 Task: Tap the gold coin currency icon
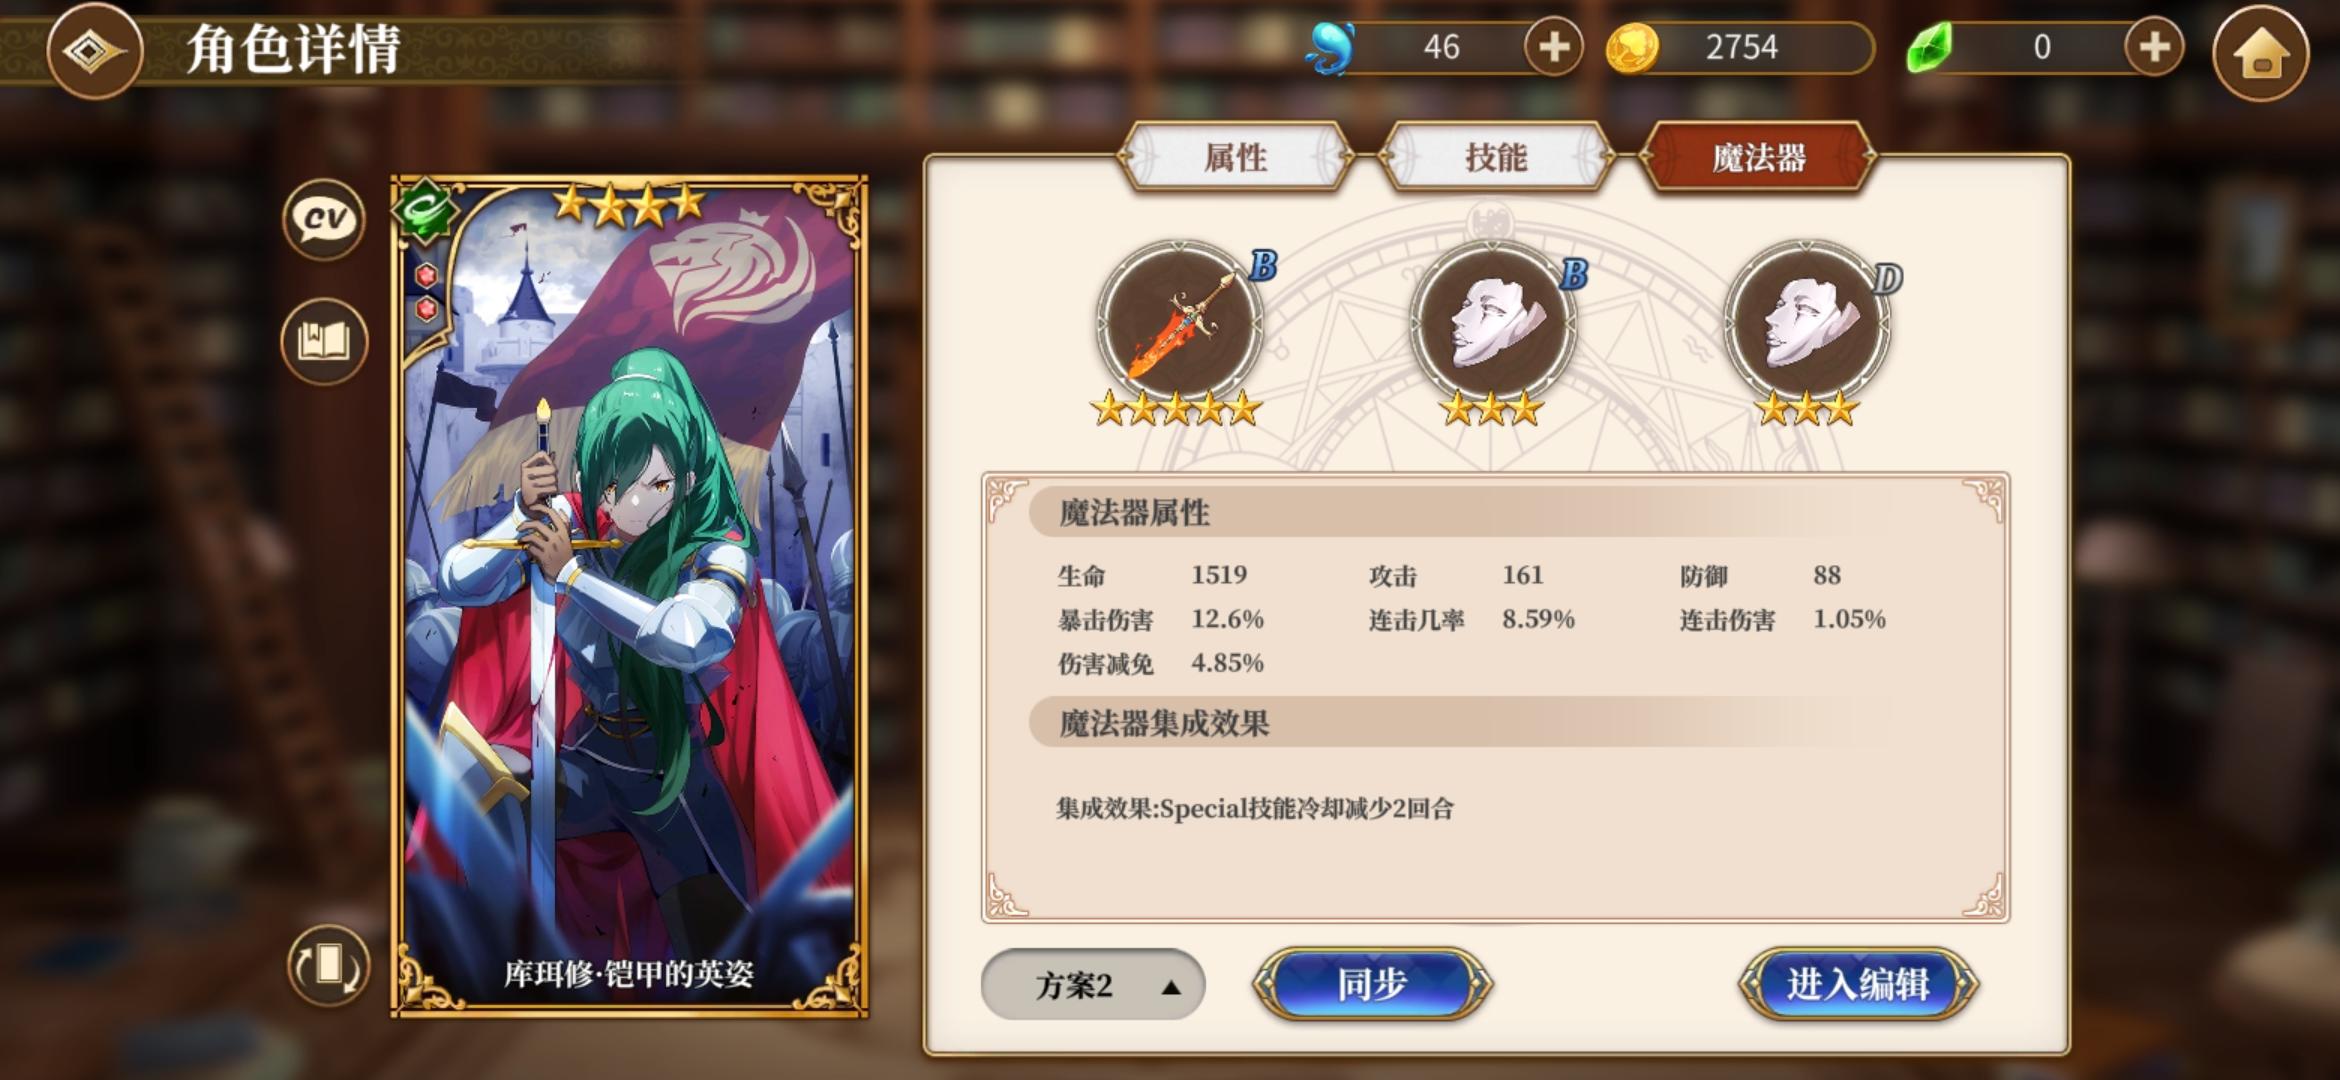pyautogui.click(x=1632, y=48)
